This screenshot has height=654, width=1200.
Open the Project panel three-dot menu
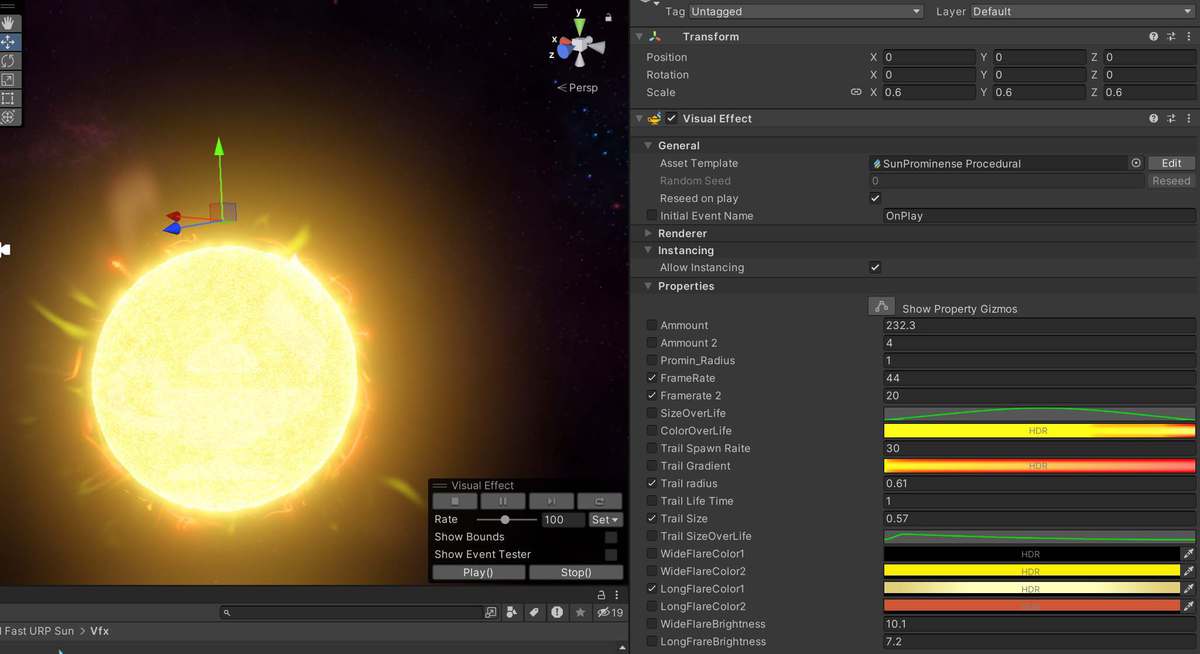(616, 595)
